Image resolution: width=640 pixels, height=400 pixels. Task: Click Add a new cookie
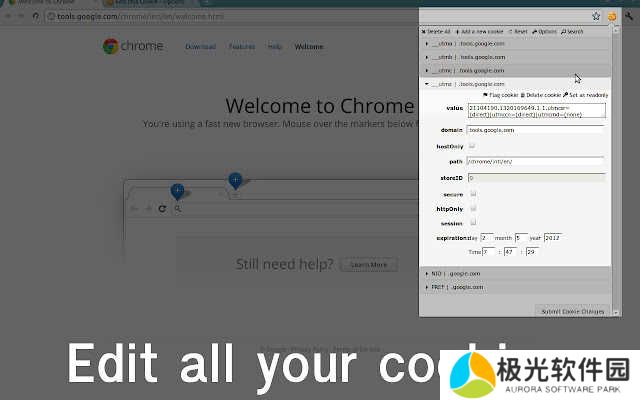477,32
